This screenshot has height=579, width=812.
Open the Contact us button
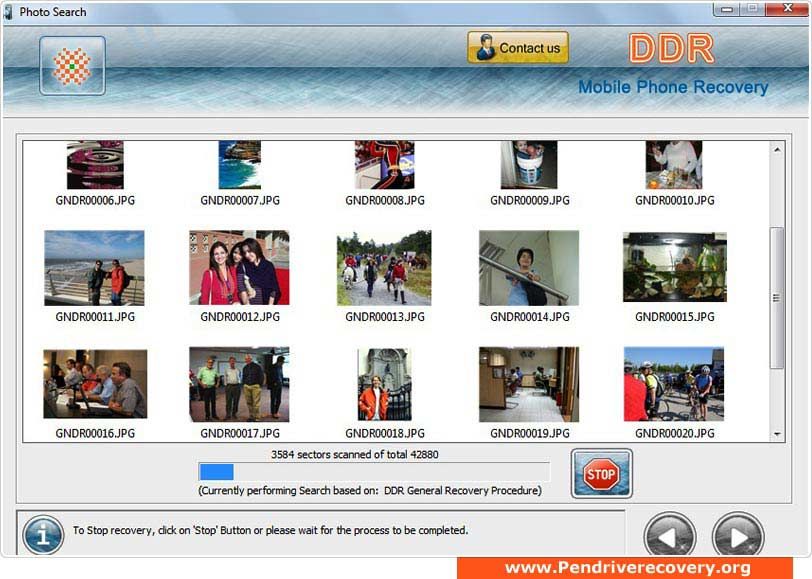click(x=518, y=48)
